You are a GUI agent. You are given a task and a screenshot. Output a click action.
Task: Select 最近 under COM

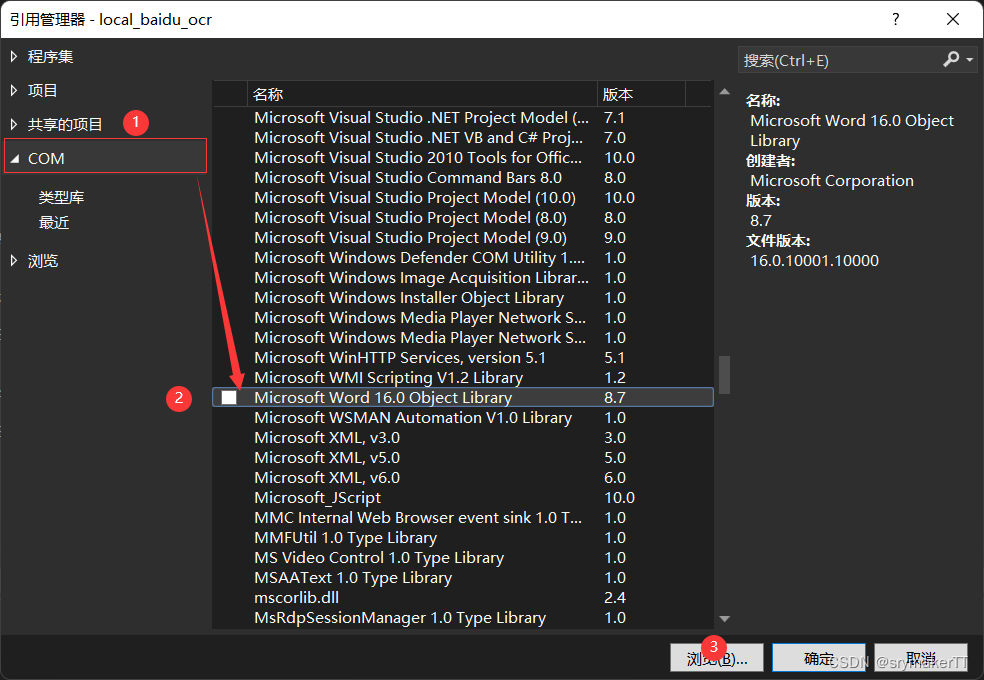(x=54, y=223)
